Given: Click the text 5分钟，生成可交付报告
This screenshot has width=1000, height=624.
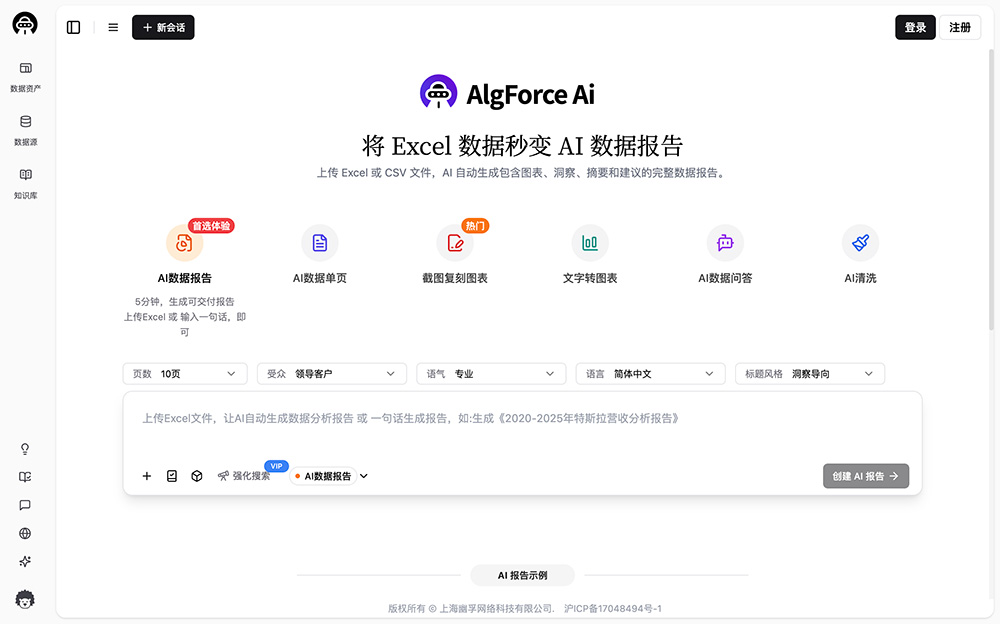Looking at the screenshot, I should (184, 302).
